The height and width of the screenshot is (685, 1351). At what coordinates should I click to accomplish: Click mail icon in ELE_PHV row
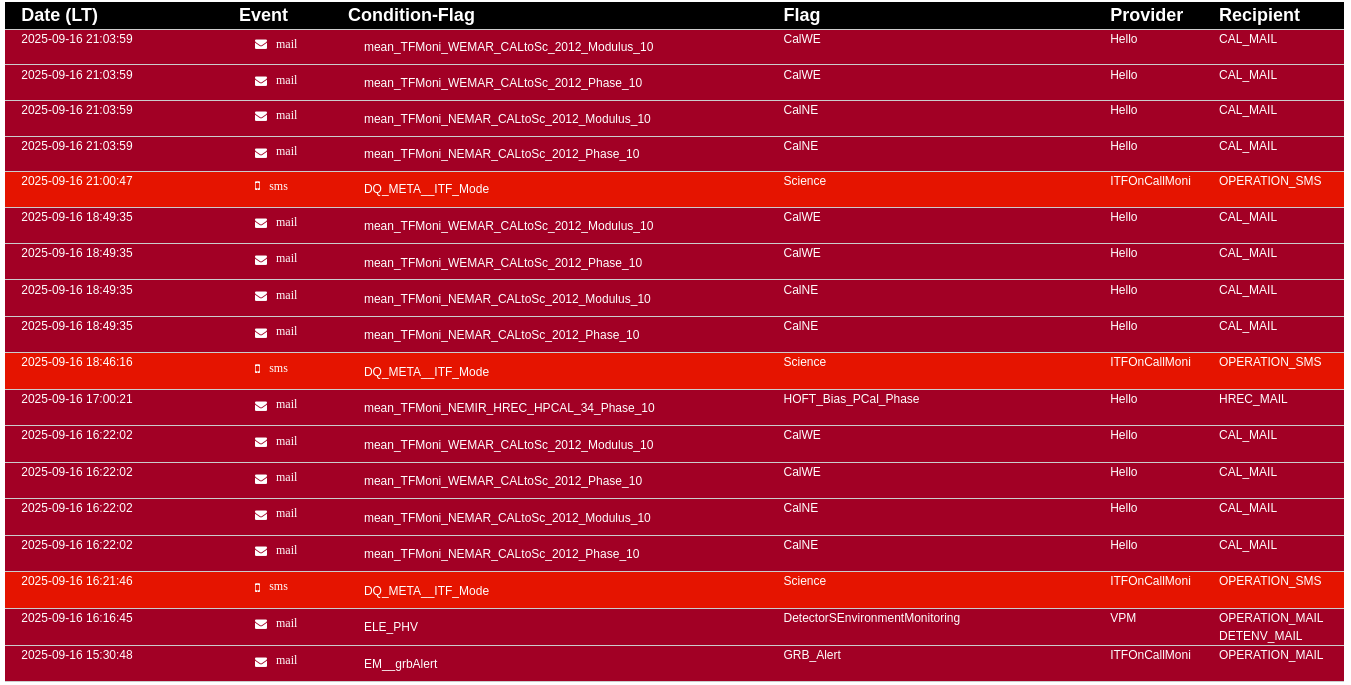(x=261, y=624)
